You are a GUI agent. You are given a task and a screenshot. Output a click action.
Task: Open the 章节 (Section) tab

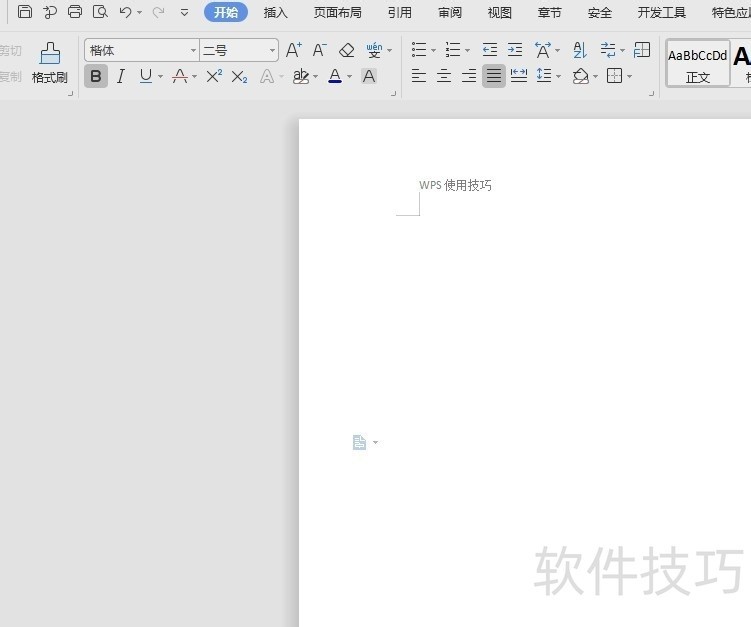[x=549, y=12]
